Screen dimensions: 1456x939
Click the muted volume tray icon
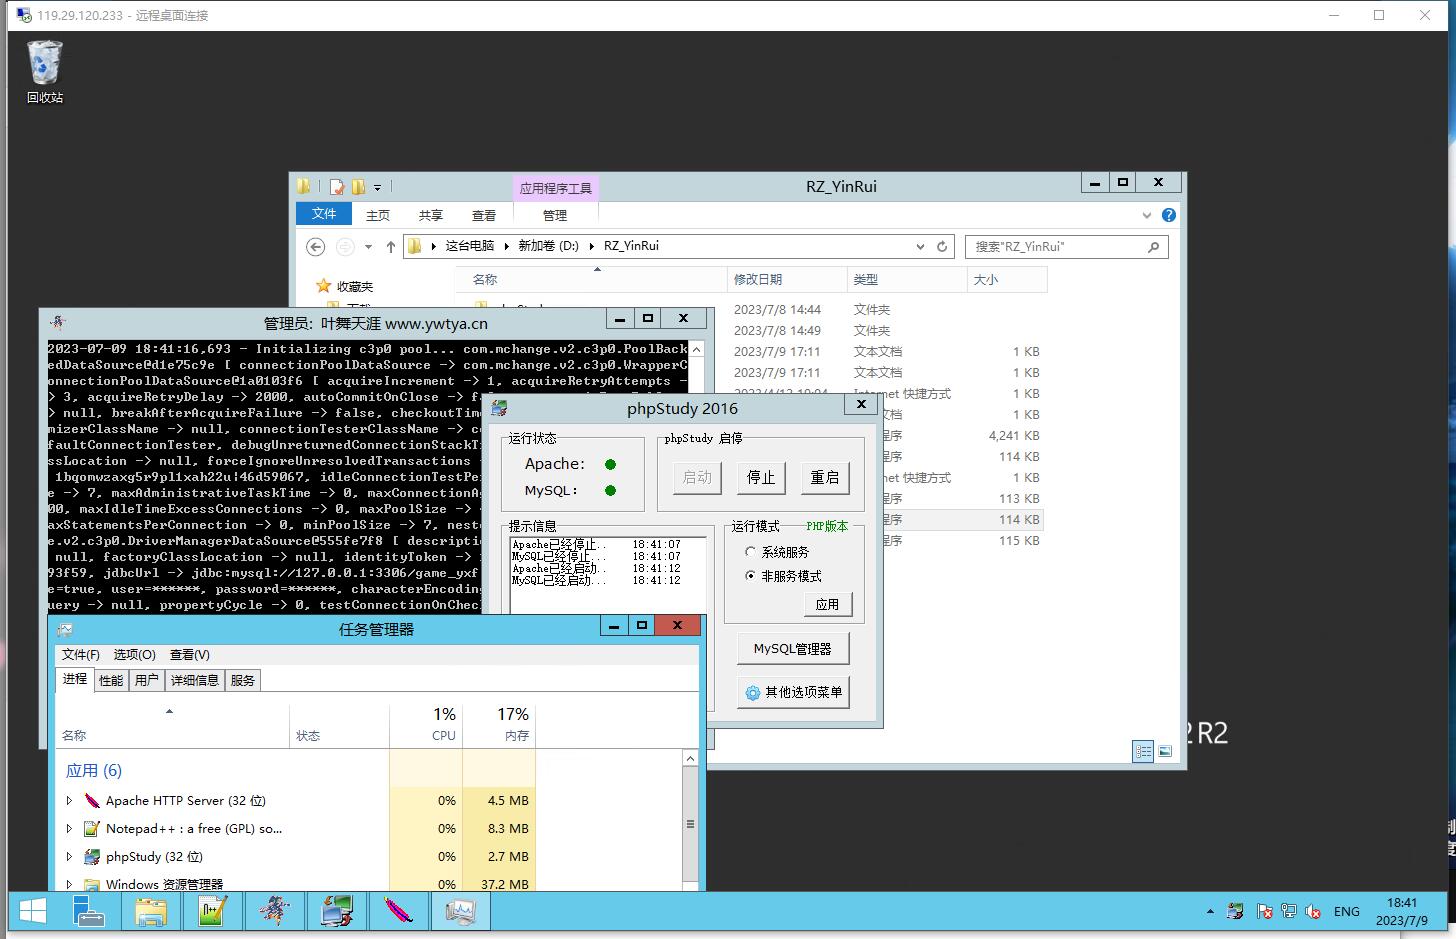coord(1313,911)
